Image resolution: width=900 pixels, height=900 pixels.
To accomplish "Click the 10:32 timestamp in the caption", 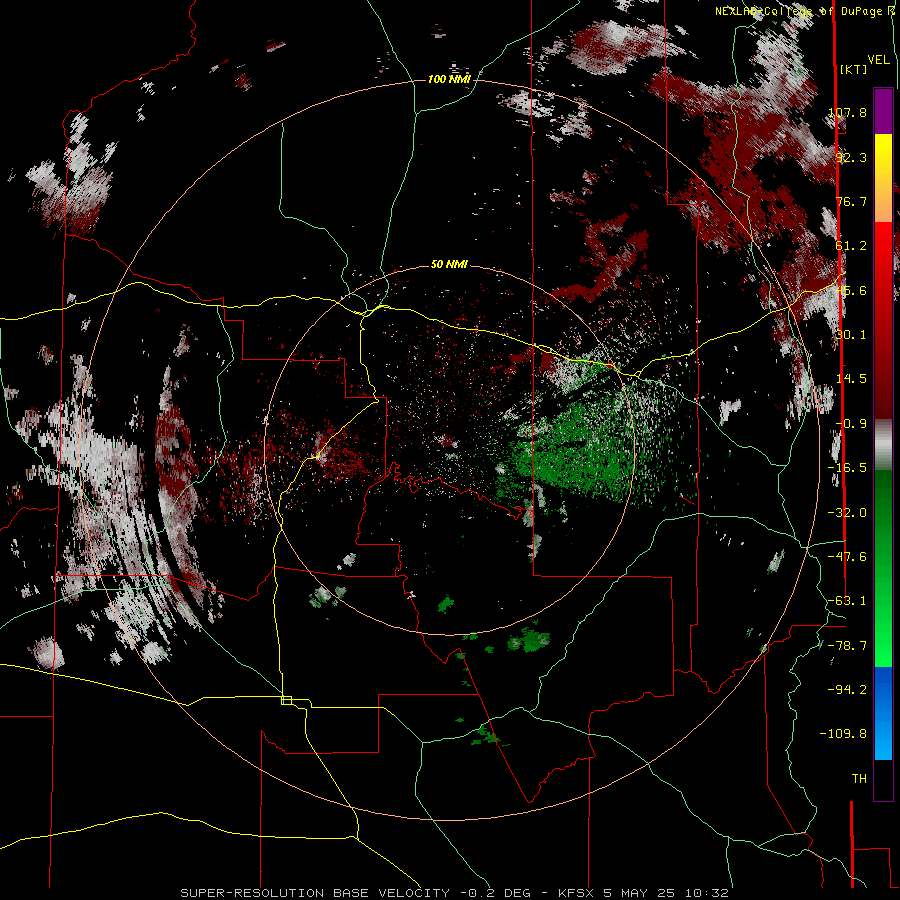I will 706,893.
